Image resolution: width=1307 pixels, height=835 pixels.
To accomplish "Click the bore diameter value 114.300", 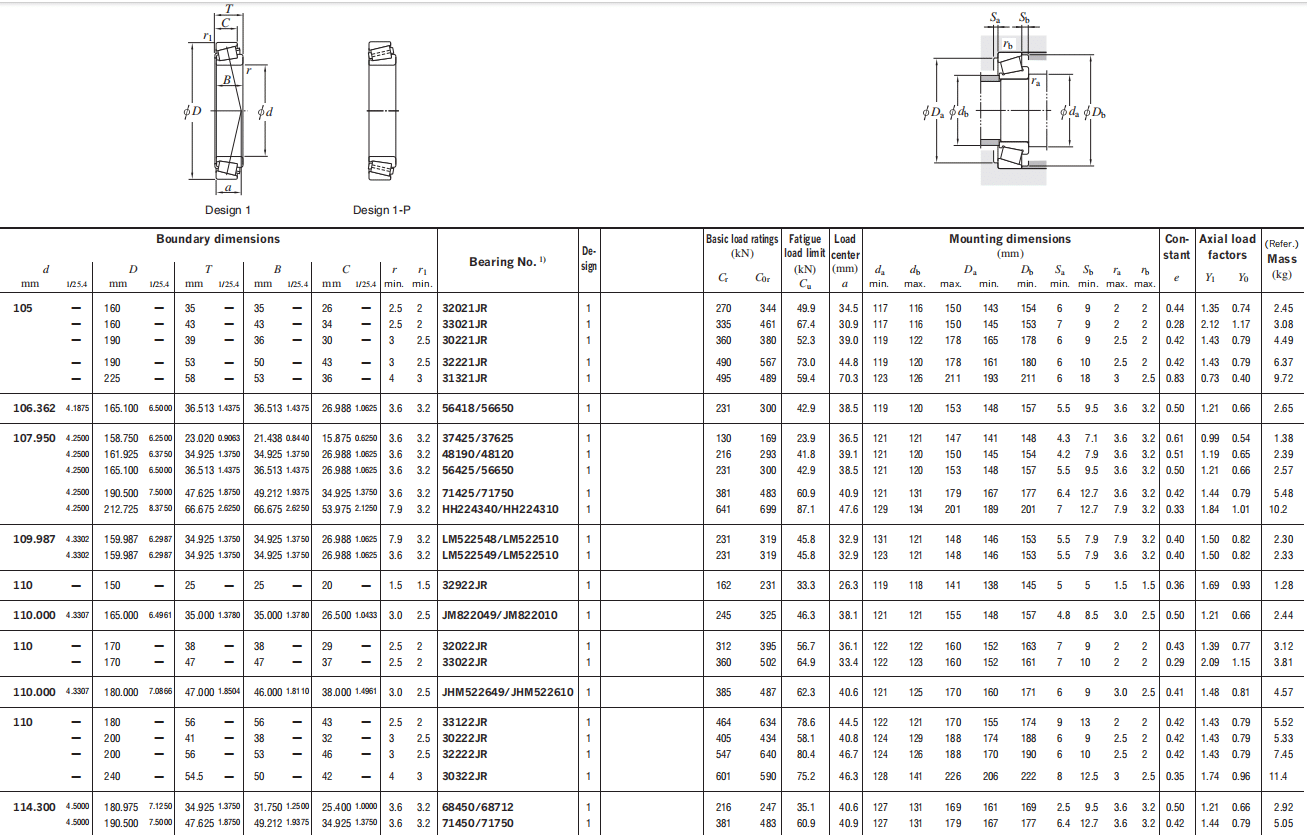I will 34,806.
